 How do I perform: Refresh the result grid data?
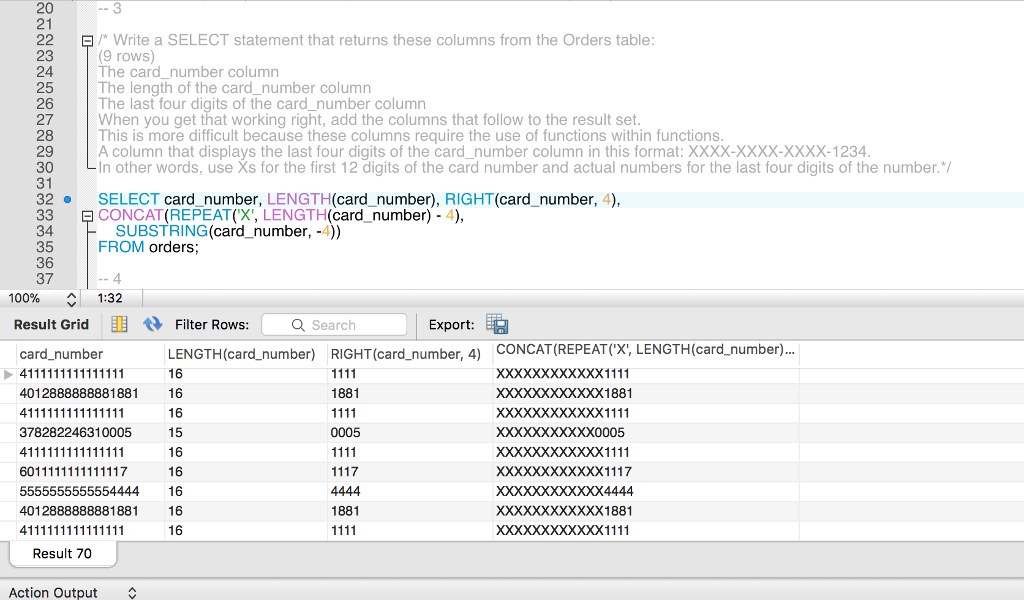click(152, 324)
